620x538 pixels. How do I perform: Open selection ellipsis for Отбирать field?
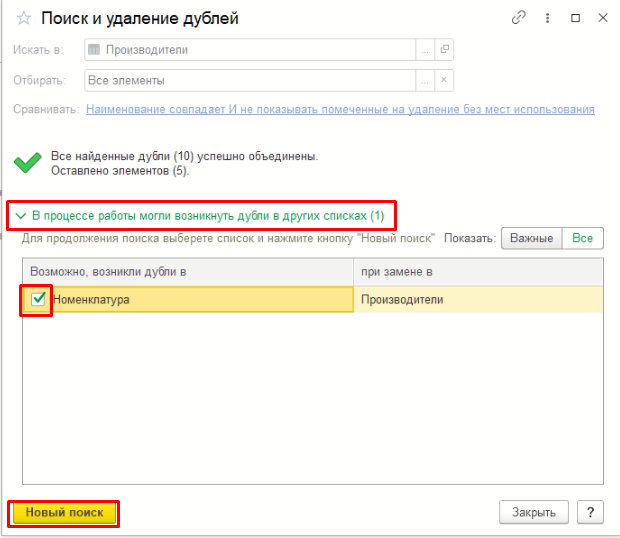pyautogui.click(x=425, y=80)
